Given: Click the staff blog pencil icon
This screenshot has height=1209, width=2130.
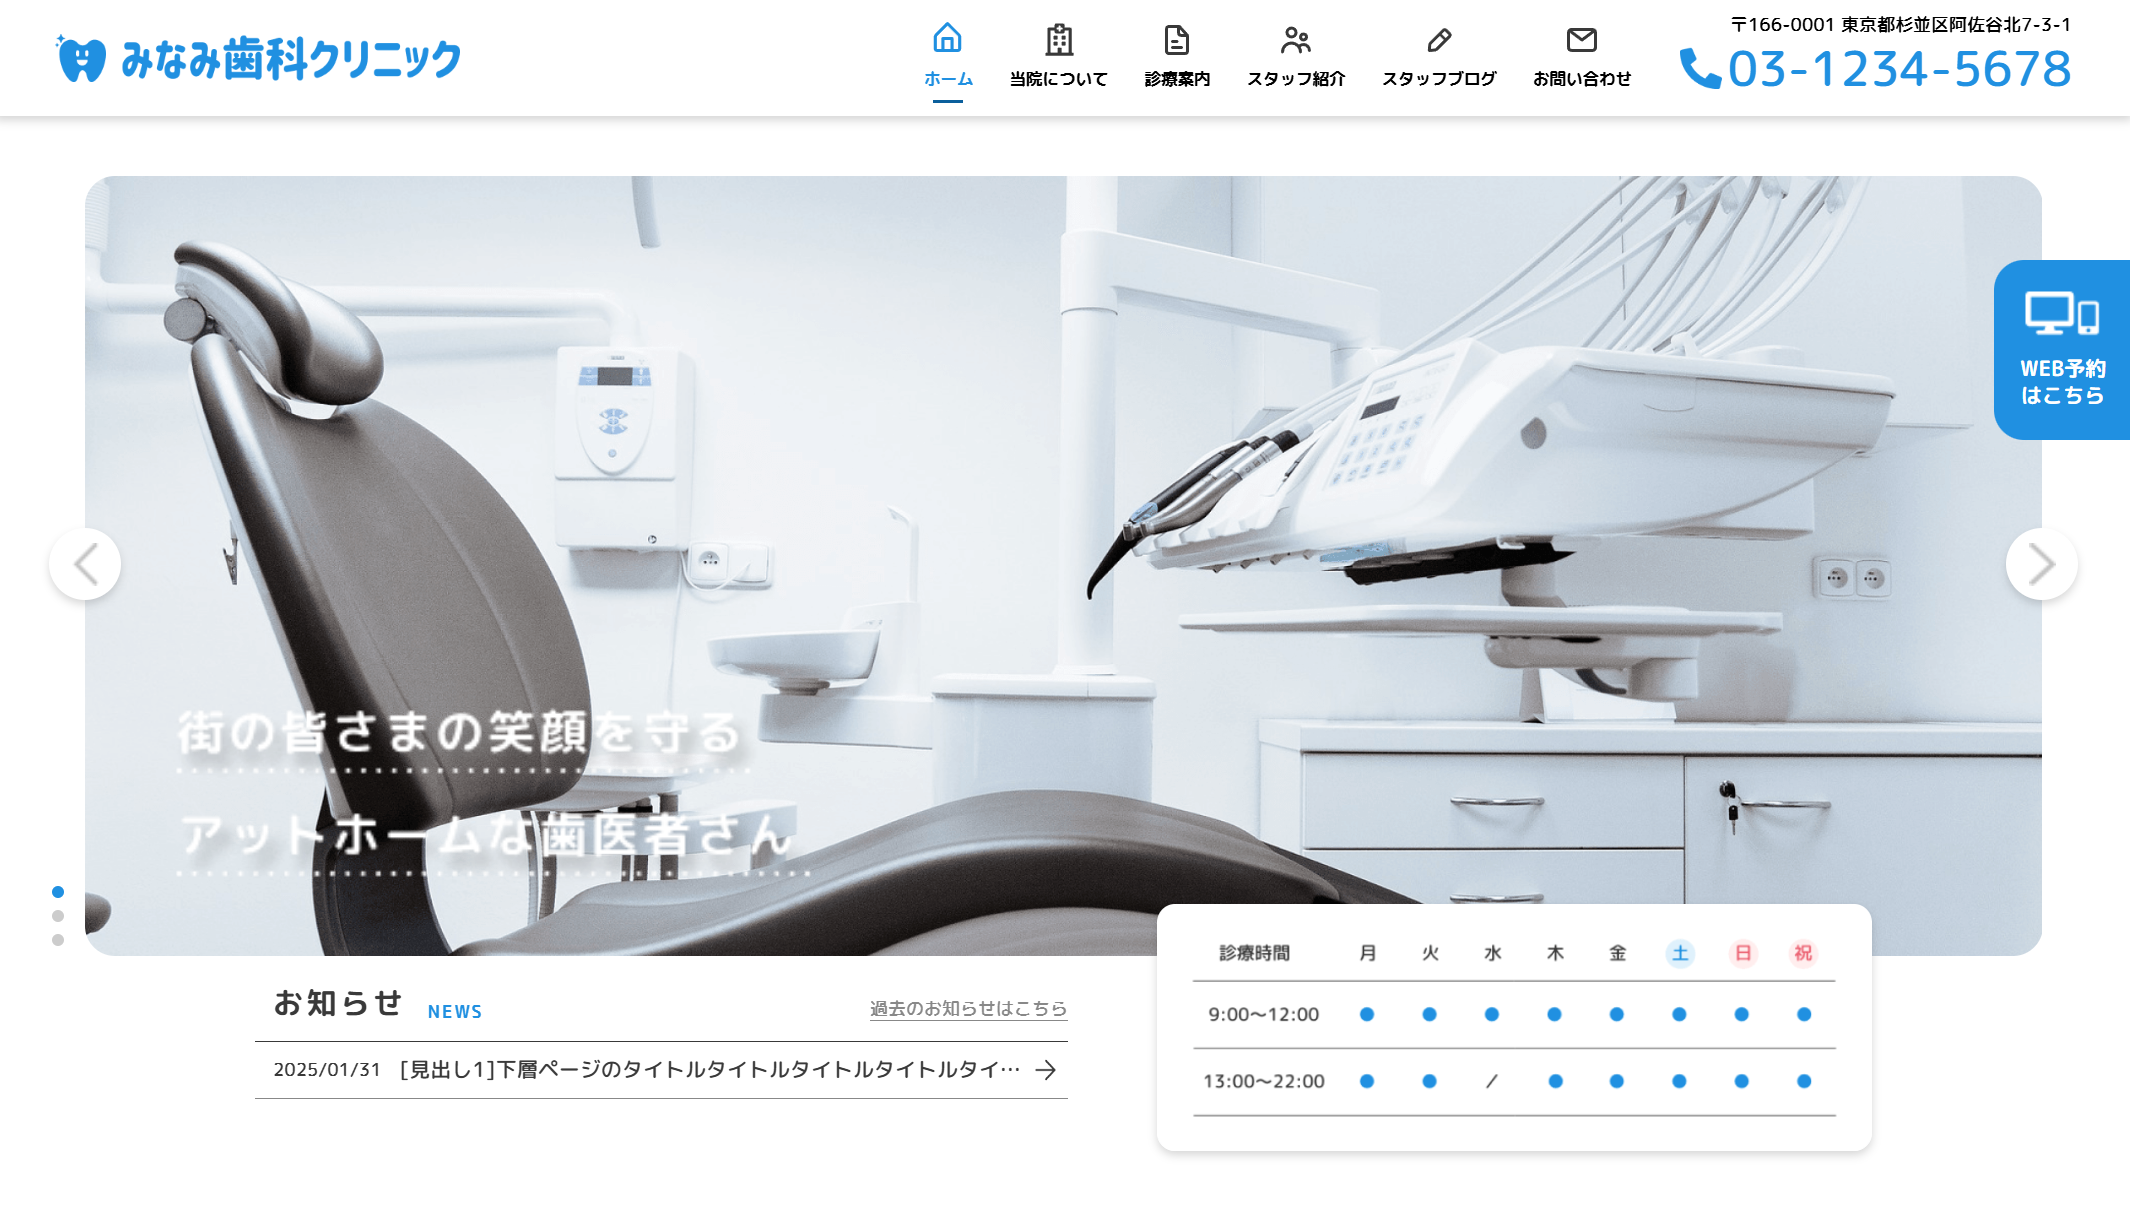Looking at the screenshot, I should pos(1439,40).
